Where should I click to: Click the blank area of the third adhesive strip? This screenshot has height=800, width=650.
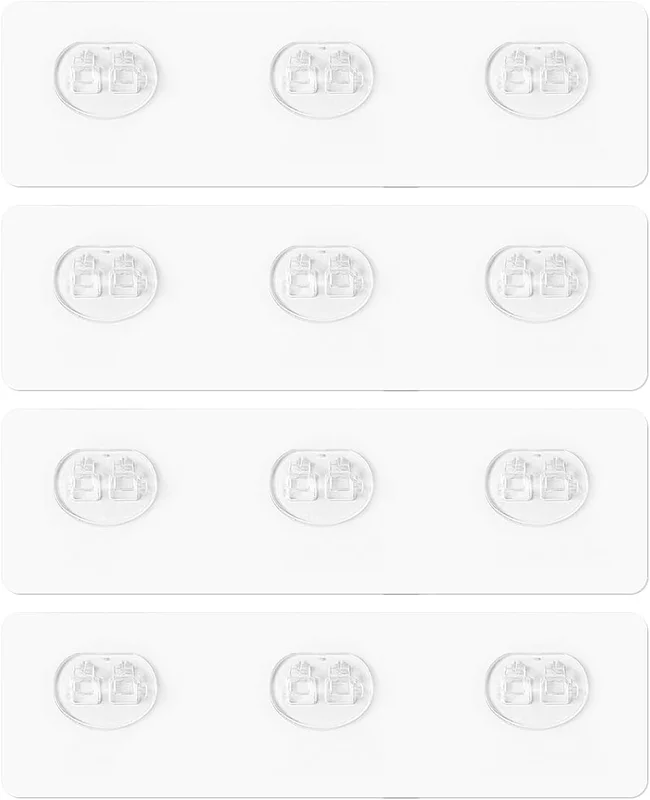pyautogui.click(x=324, y=560)
